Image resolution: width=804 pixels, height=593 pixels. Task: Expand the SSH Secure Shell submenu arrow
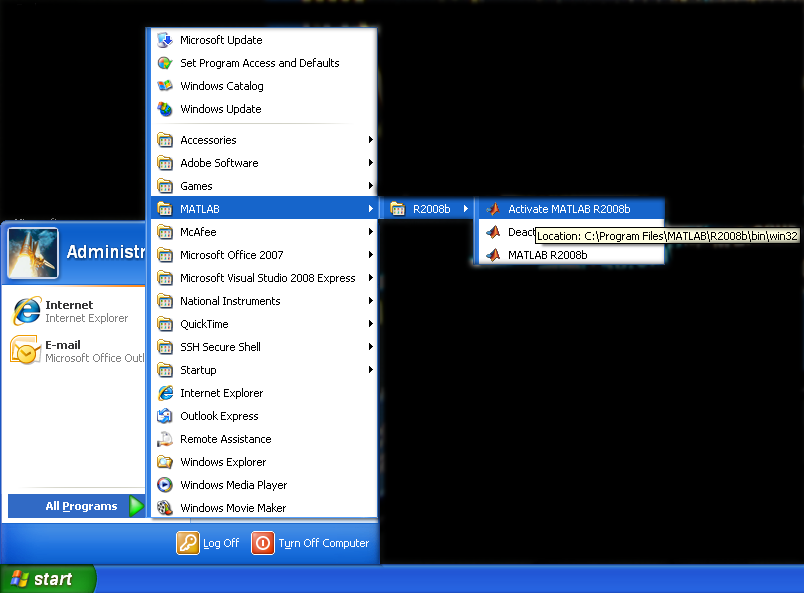[x=370, y=347]
